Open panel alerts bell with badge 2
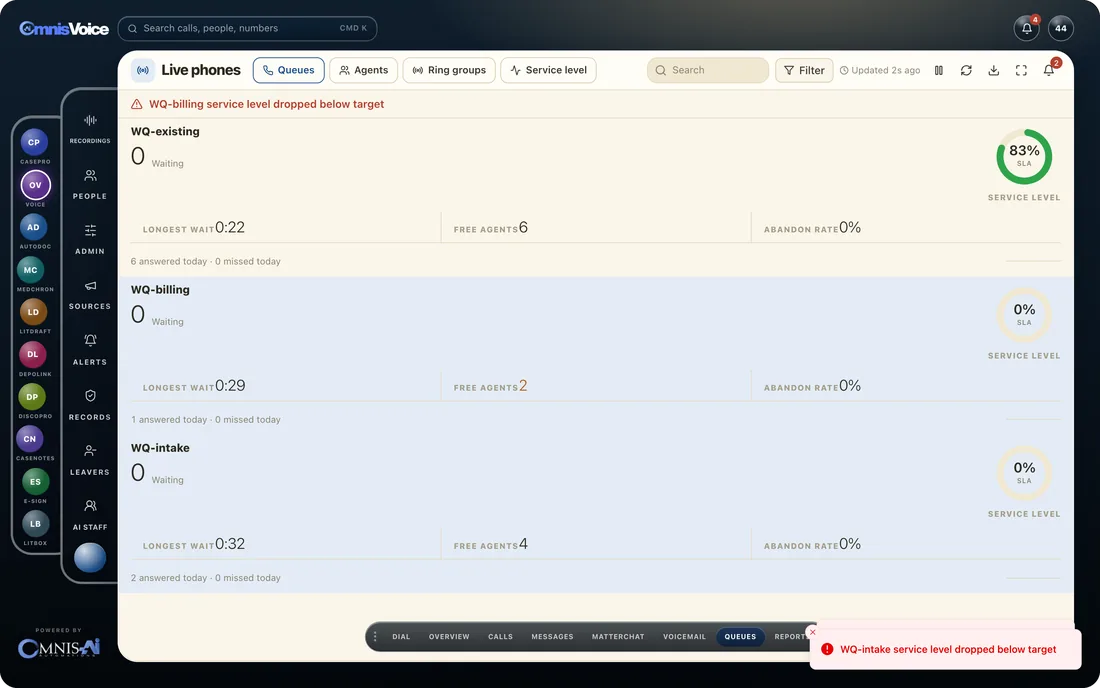This screenshot has height=688, width=1100. (x=1049, y=70)
